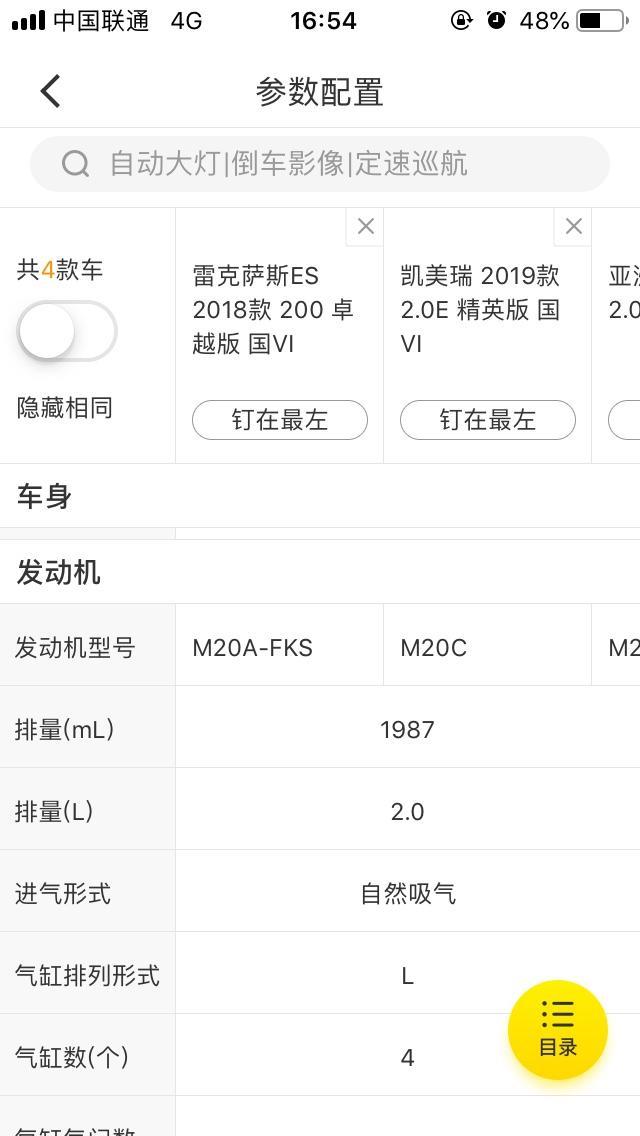Image resolution: width=640 pixels, height=1136 pixels.
Task: Select the 排量(L) row label
Action: click(x=54, y=811)
